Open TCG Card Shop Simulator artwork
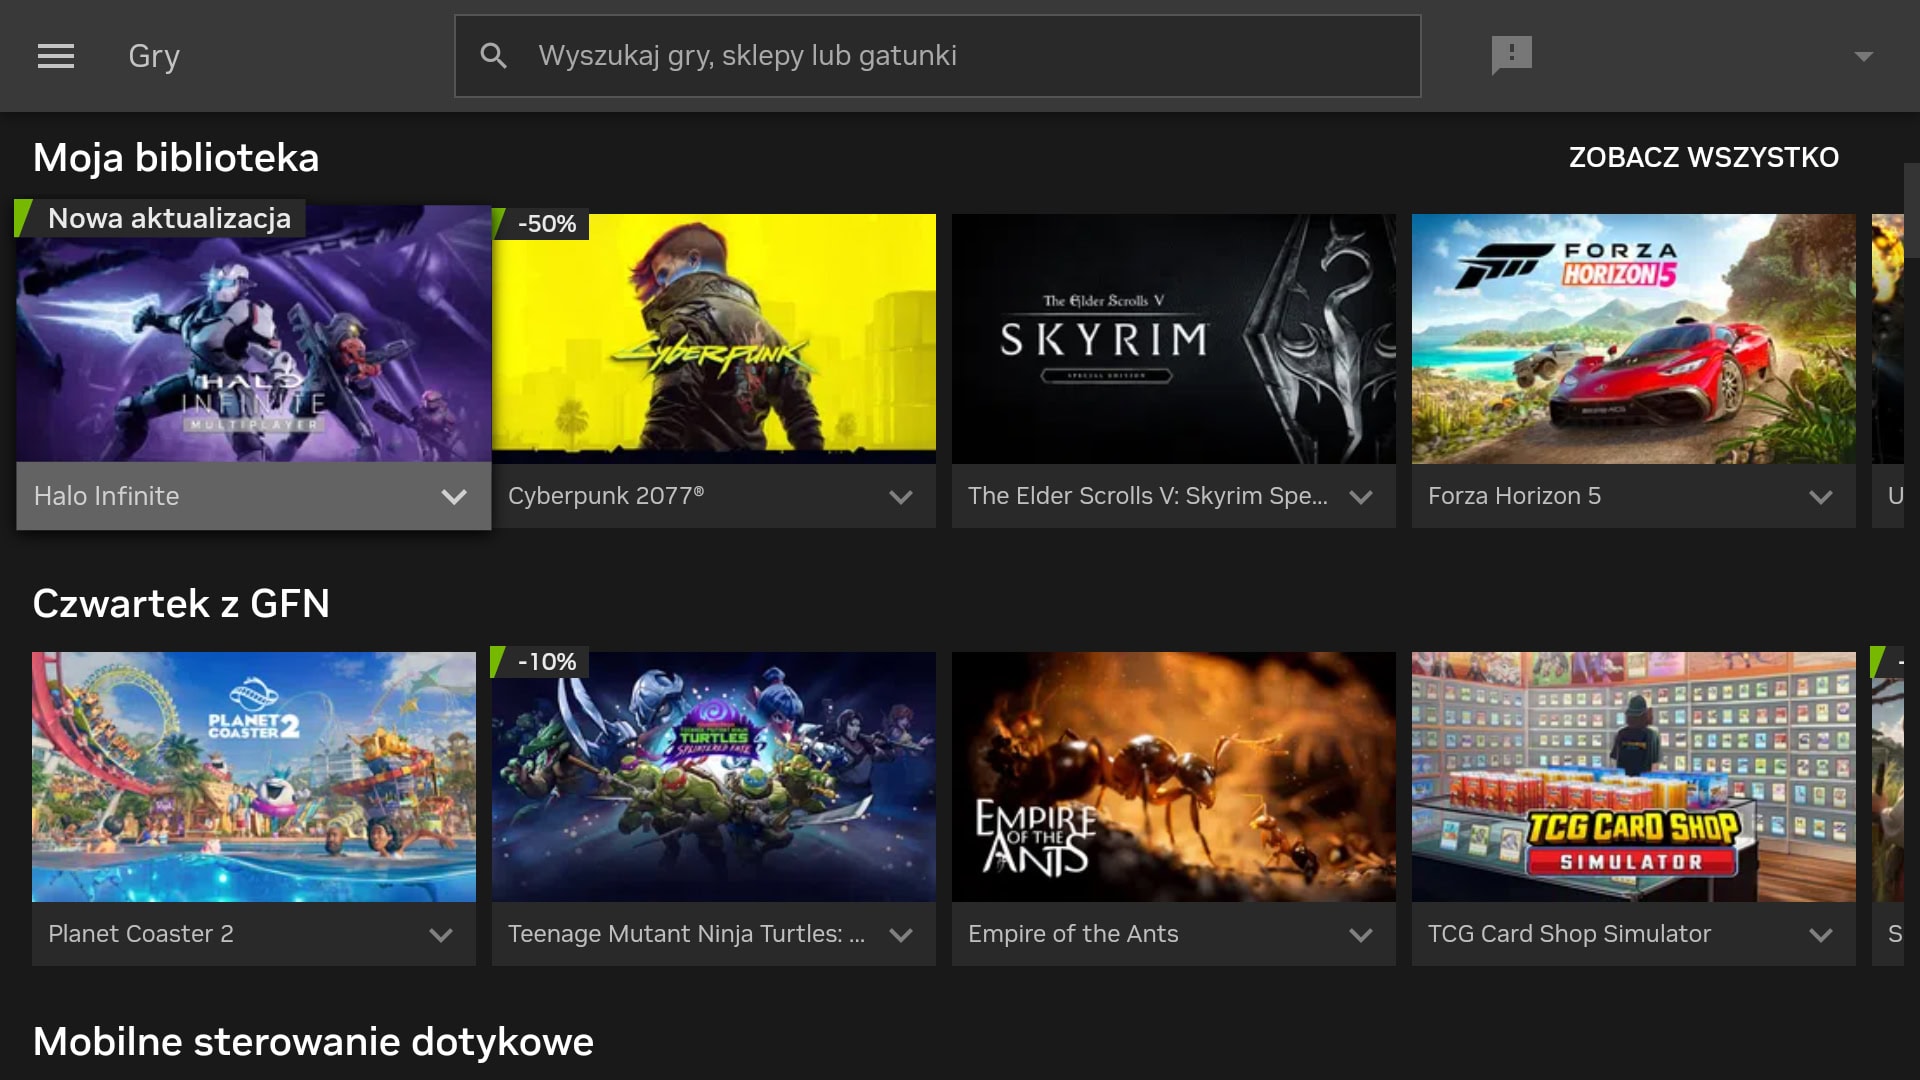The height and width of the screenshot is (1080, 1920). [x=1634, y=777]
